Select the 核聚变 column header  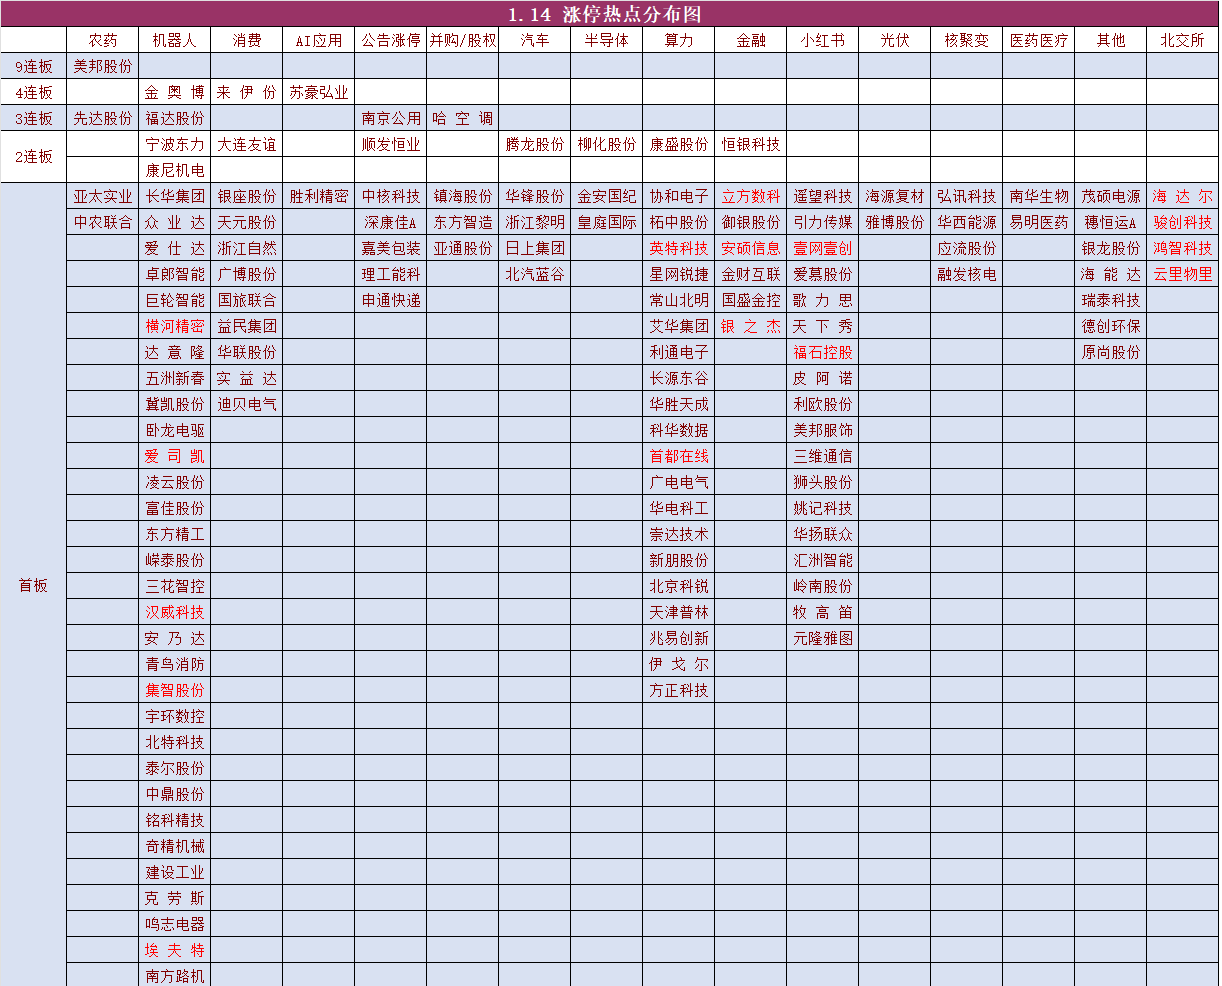click(967, 40)
